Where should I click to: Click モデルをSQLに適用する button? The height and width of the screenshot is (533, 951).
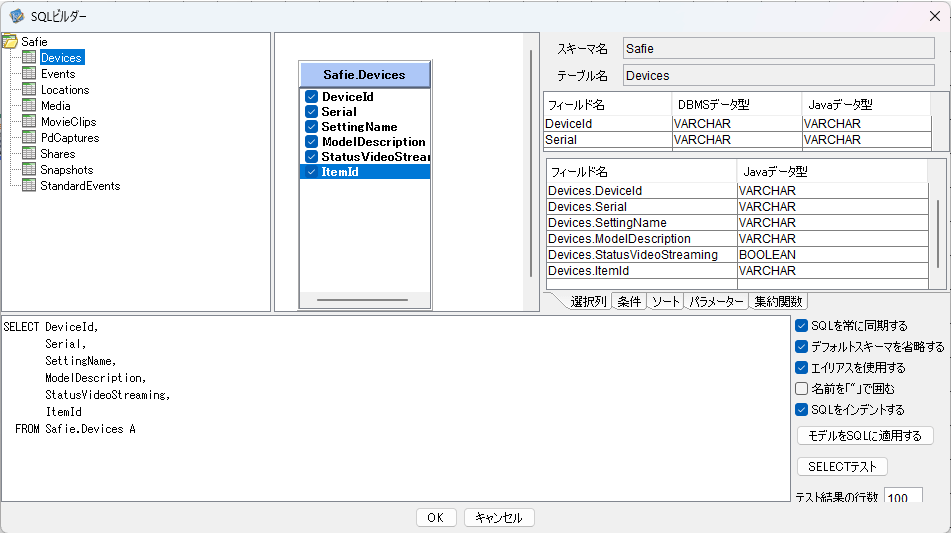[865, 435]
